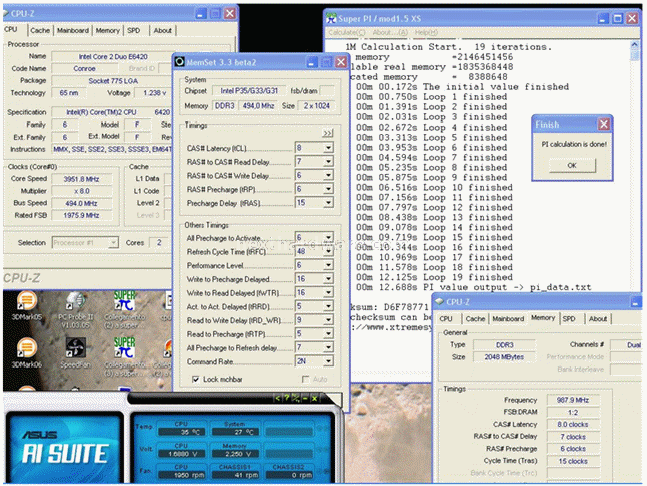647x486 pixels.
Task: Open Read to Write Delay (tRD_WR) dropdown
Action: click(328, 319)
